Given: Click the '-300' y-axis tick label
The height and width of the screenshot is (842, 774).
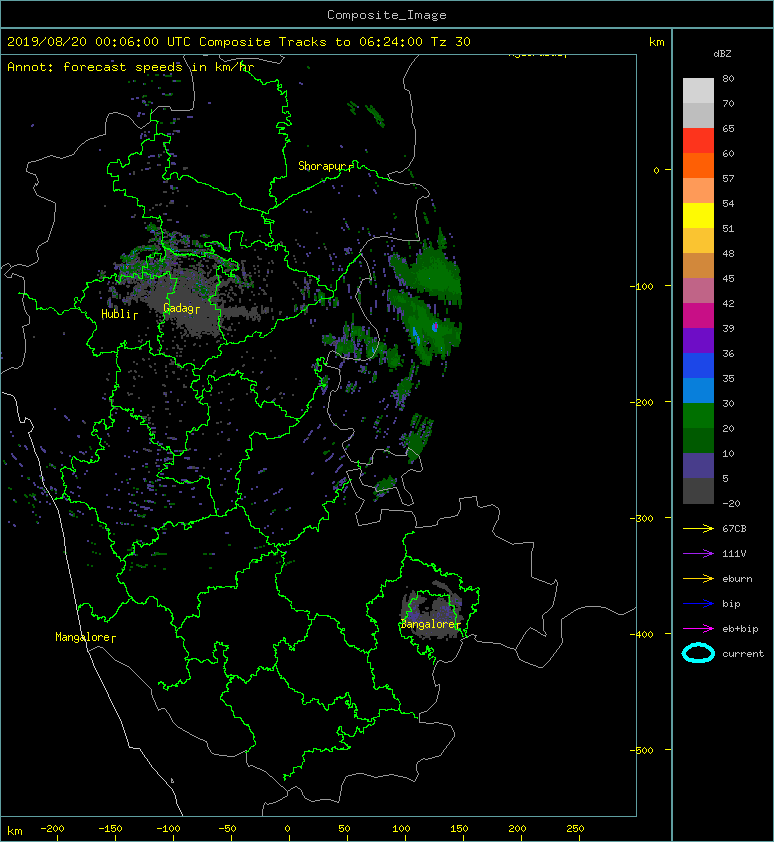Looking at the screenshot, I should pos(641,518).
